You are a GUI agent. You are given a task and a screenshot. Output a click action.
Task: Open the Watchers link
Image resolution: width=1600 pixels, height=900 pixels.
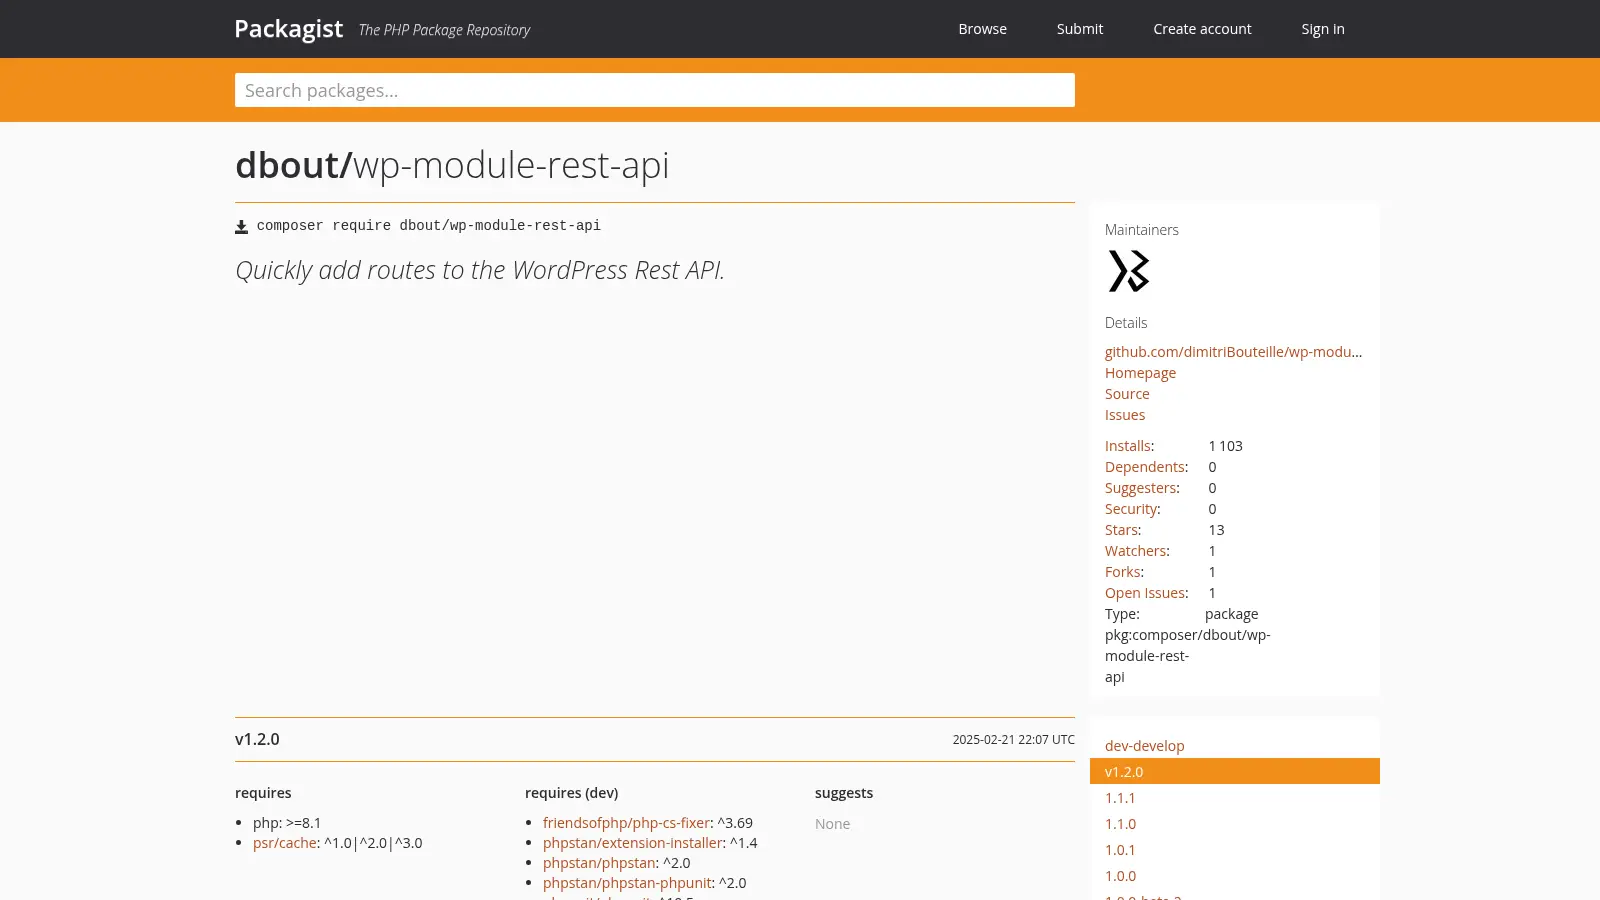click(x=1135, y=551)
